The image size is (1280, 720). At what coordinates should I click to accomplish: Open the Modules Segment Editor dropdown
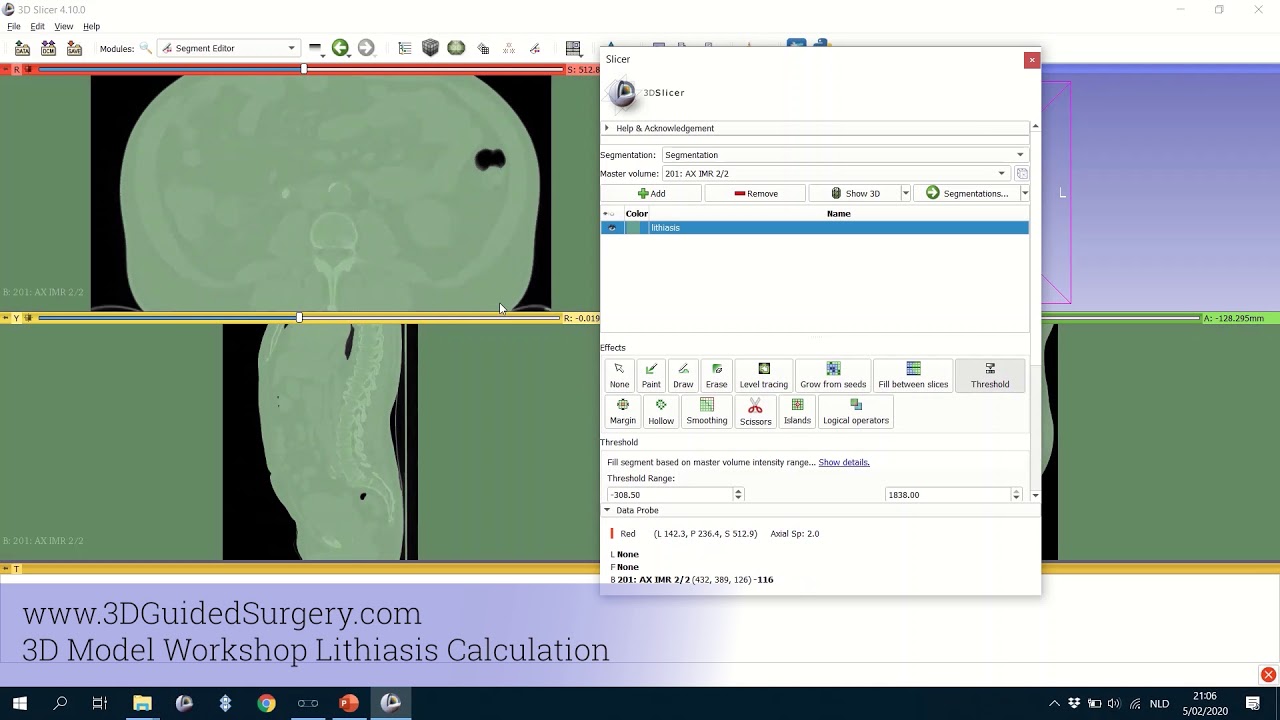pos(229,48)
